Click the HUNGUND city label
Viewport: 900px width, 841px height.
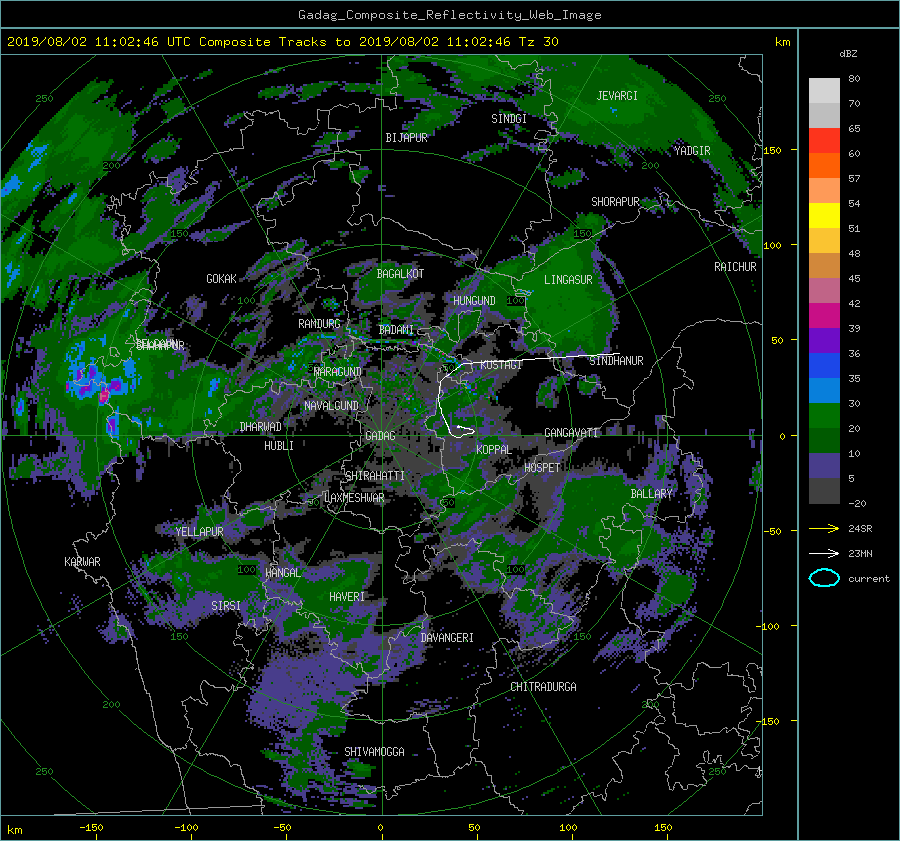474,301
